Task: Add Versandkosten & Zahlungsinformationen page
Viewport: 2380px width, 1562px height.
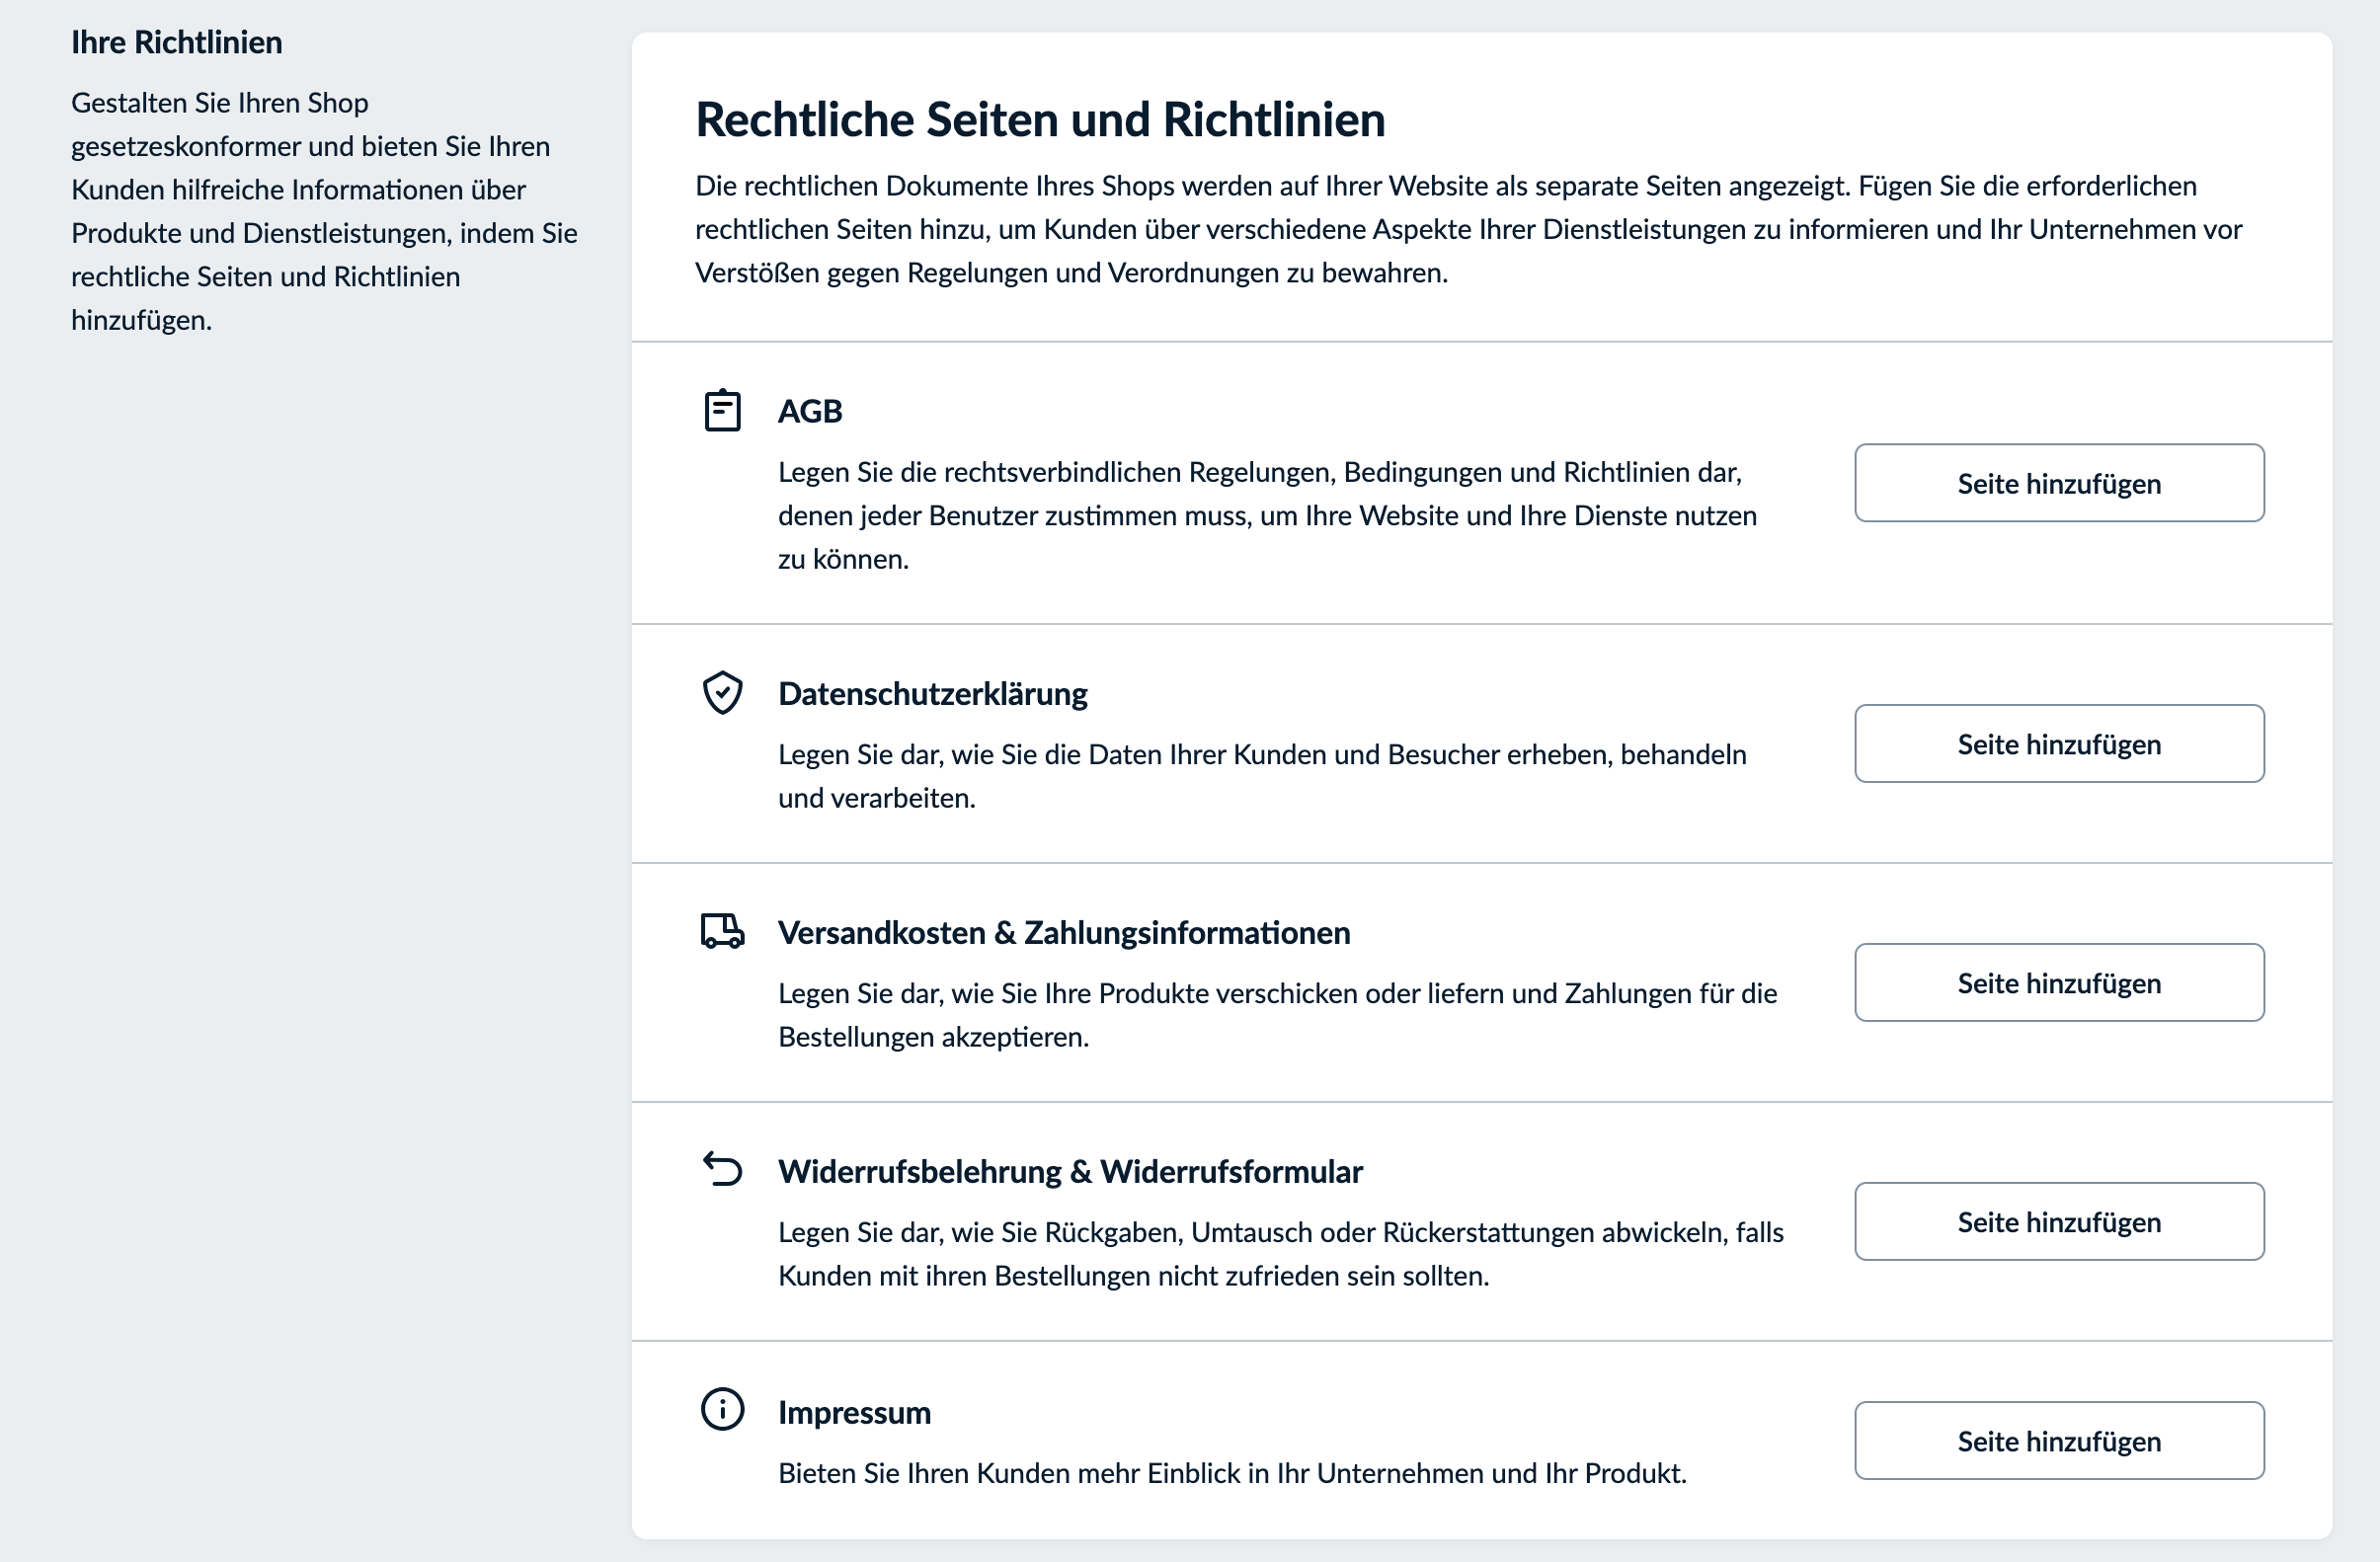Action: point(2058,982)
